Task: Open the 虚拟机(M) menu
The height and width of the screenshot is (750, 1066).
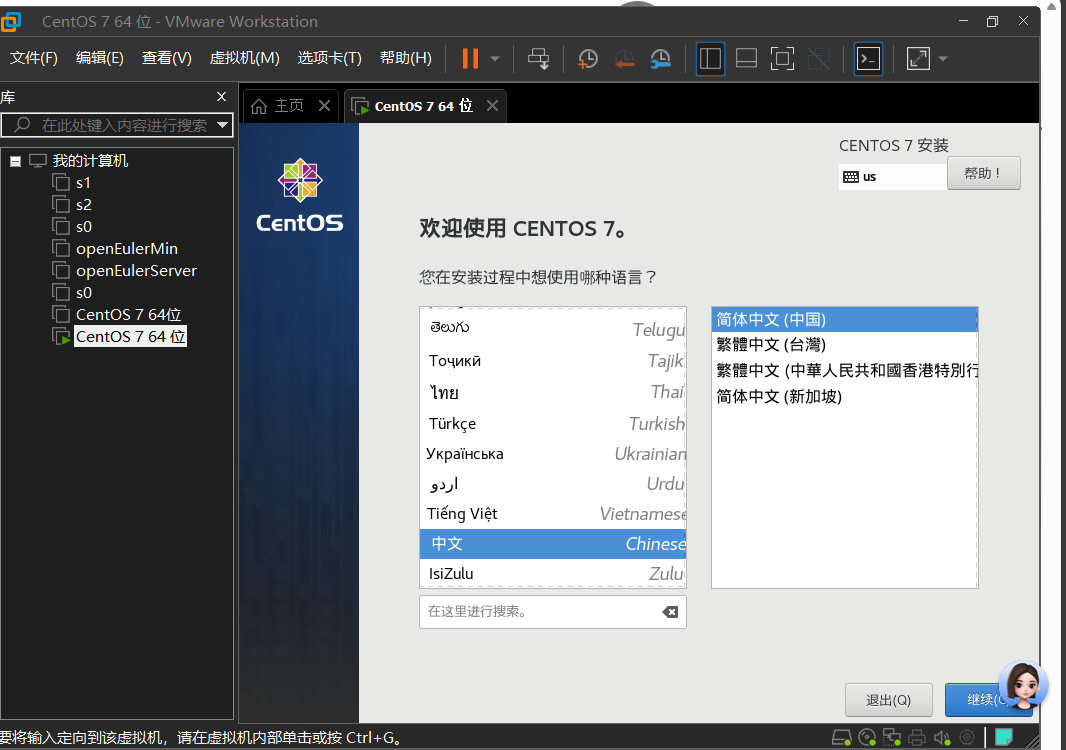Action: pos(245,58)
